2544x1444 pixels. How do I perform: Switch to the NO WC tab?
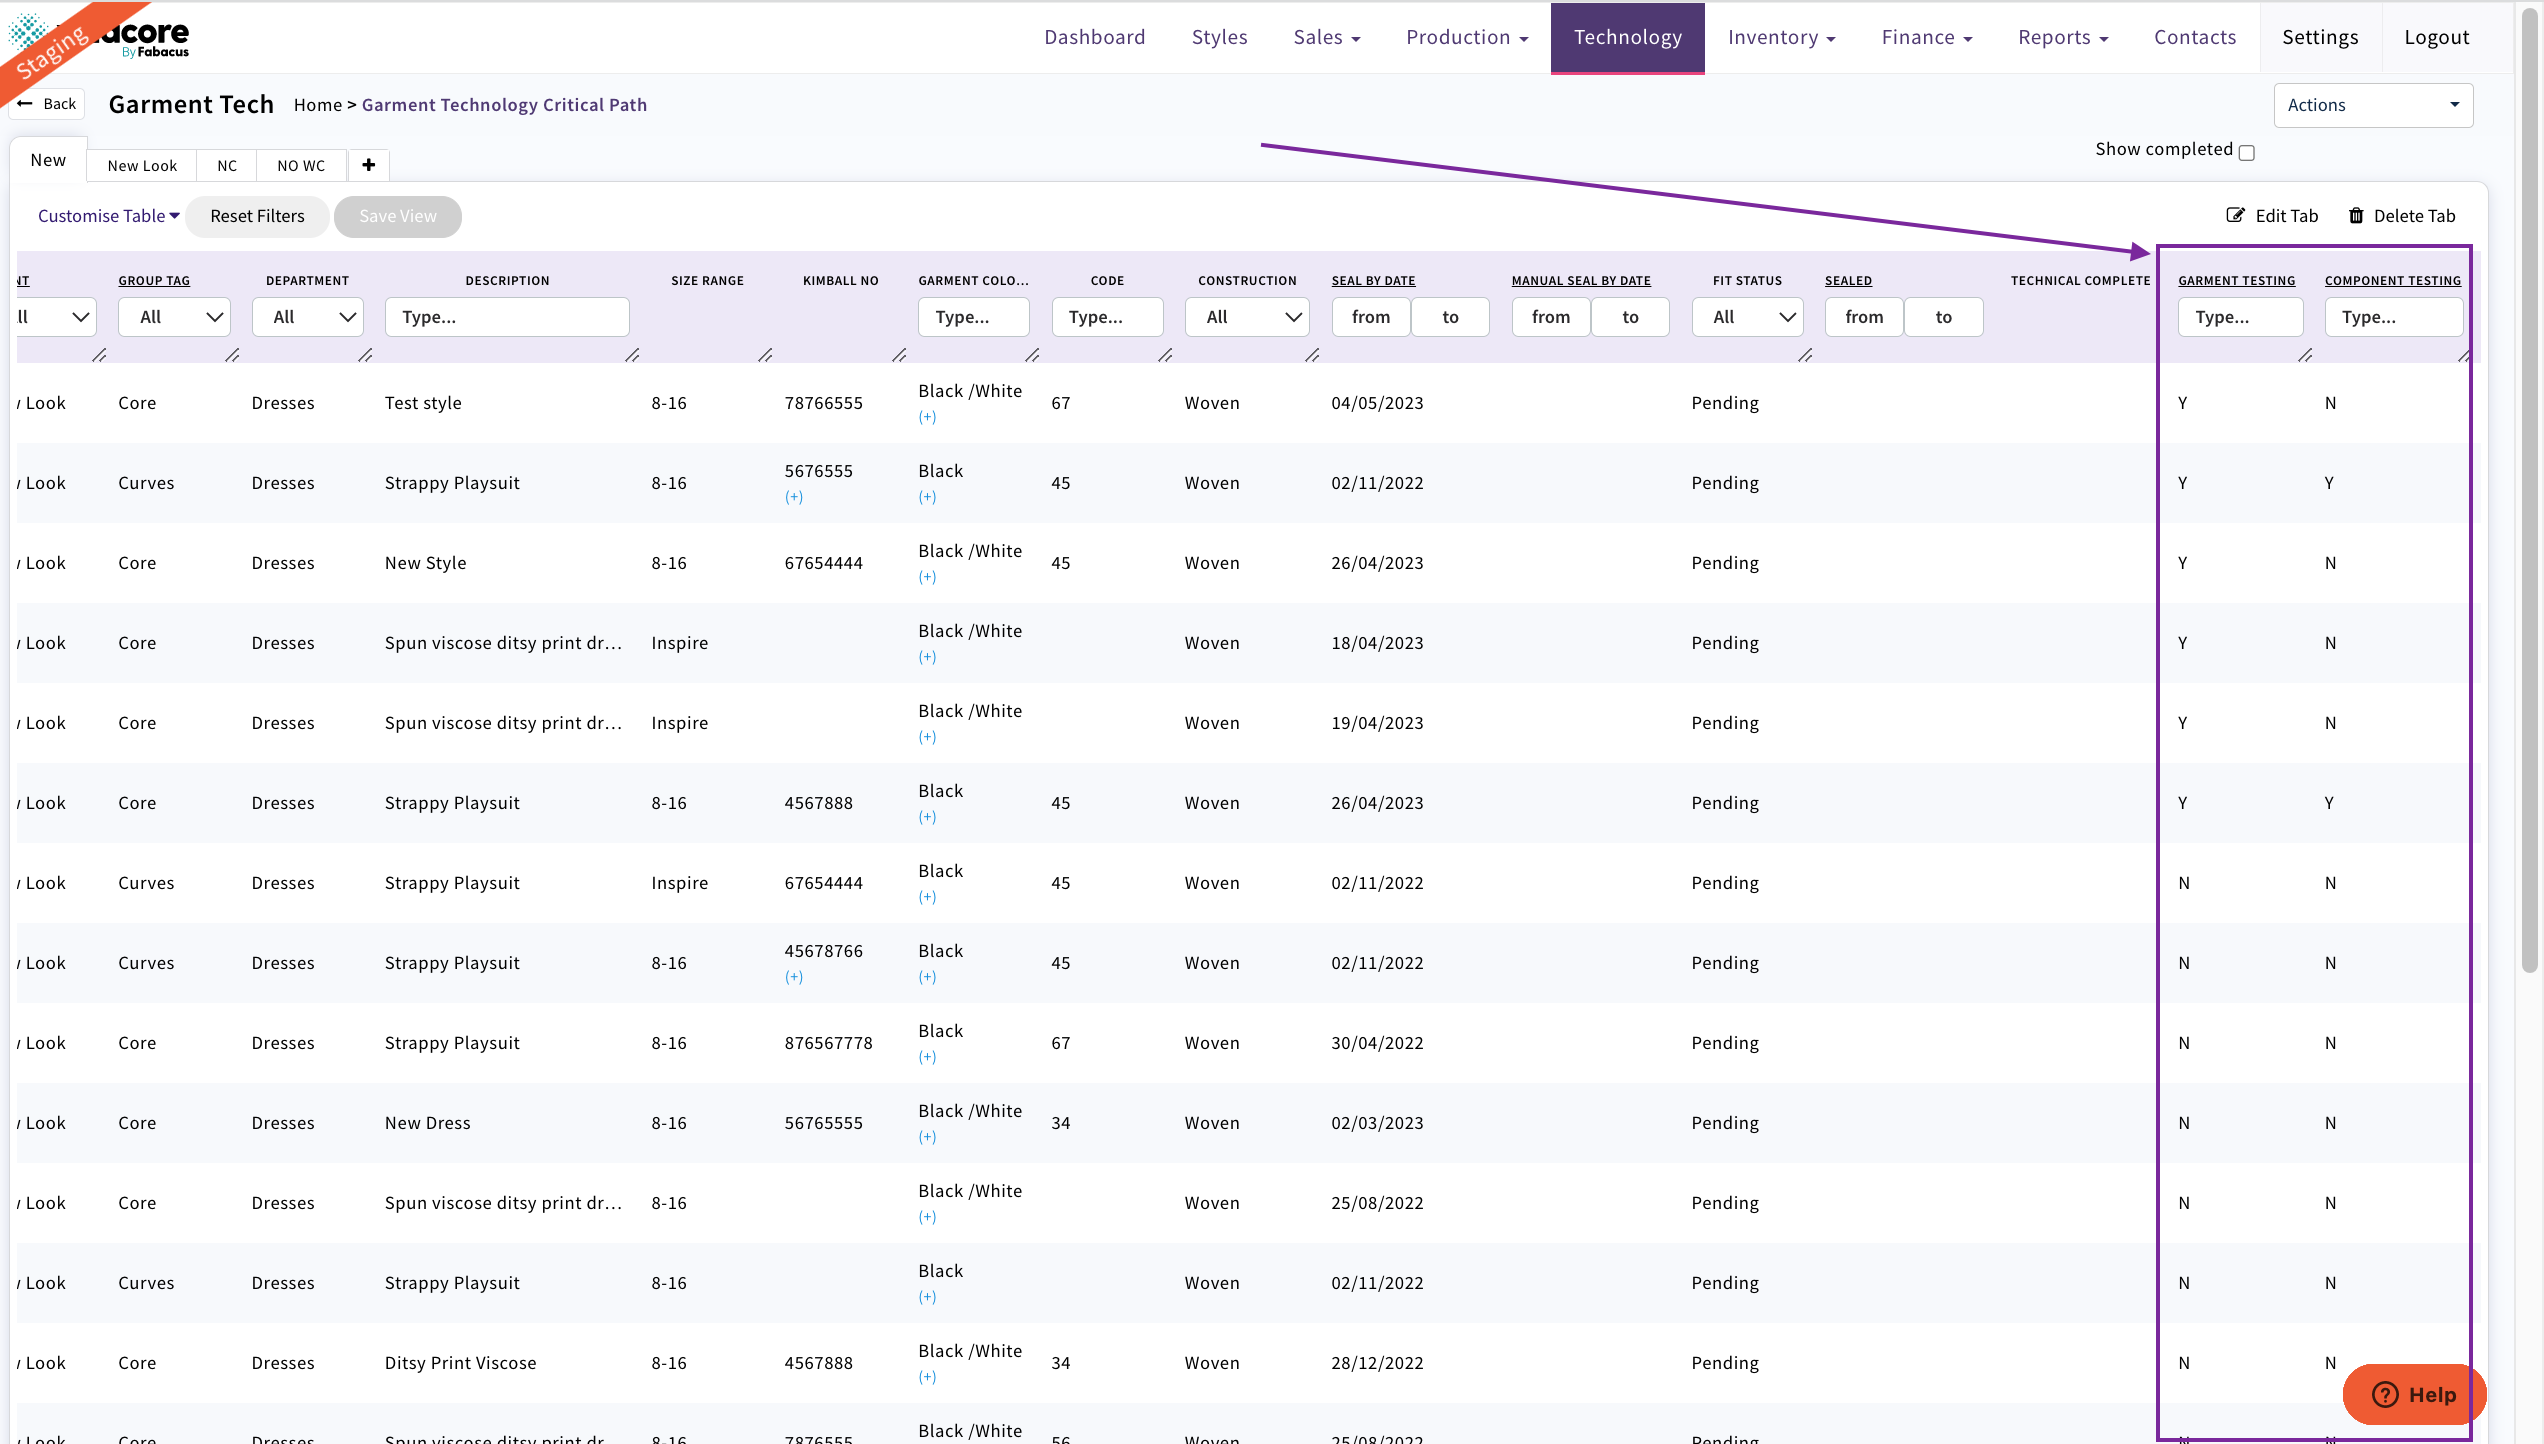coord(301,165)
